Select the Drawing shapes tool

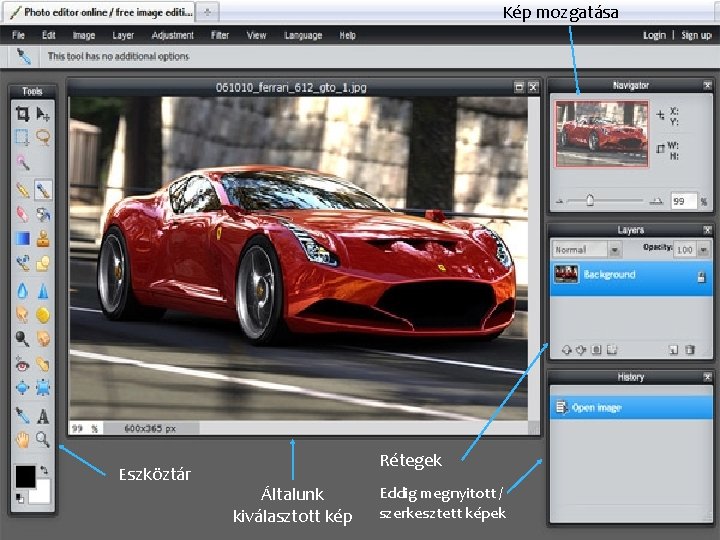coord(43,263)
